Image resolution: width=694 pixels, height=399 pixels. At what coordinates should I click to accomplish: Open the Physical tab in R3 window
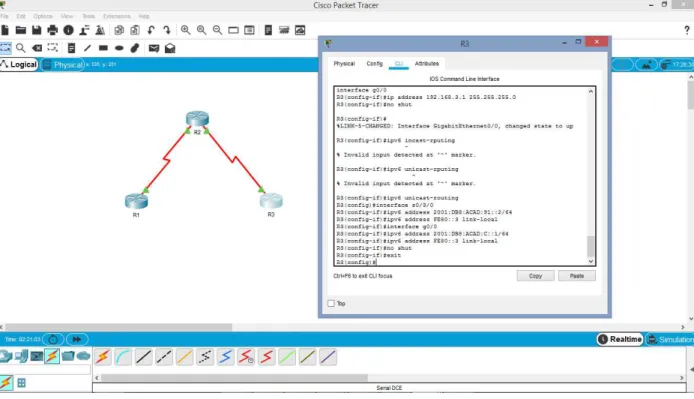click(344, 64)
